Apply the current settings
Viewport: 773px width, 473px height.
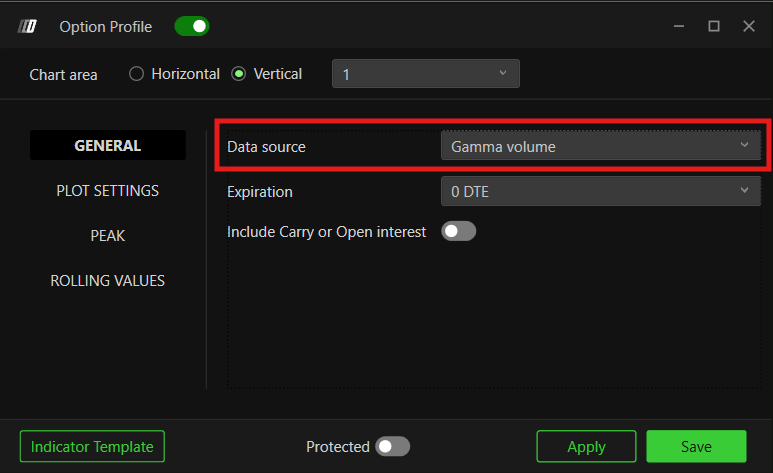click(586, 446)
